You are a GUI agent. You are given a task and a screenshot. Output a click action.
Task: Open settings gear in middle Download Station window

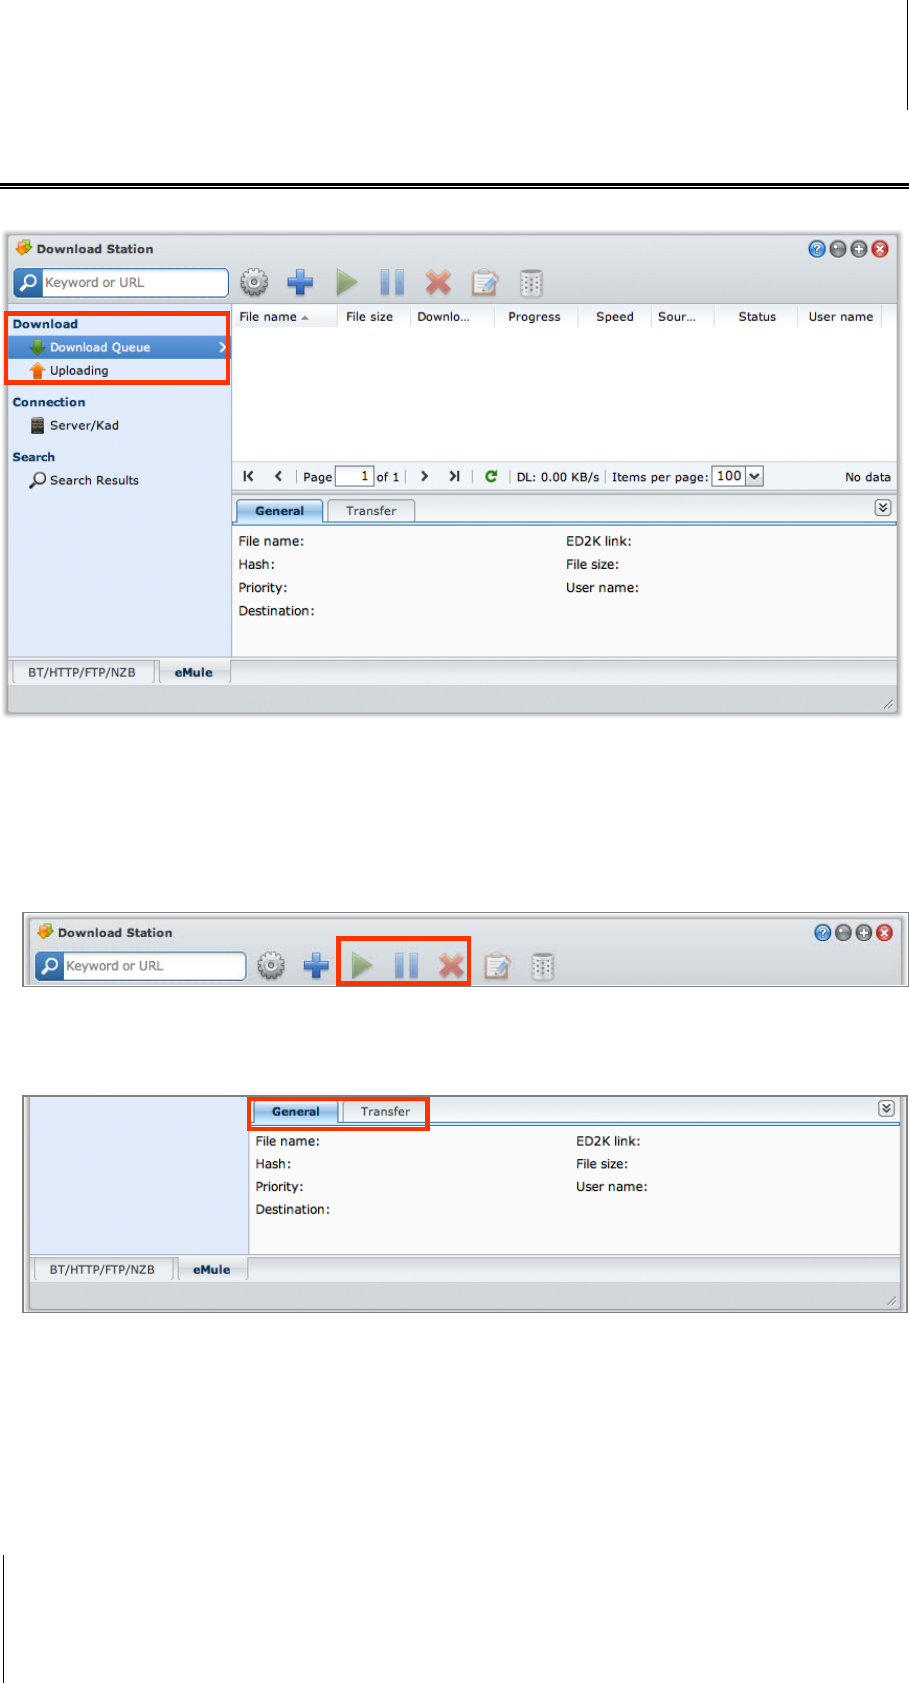point(271,966)
